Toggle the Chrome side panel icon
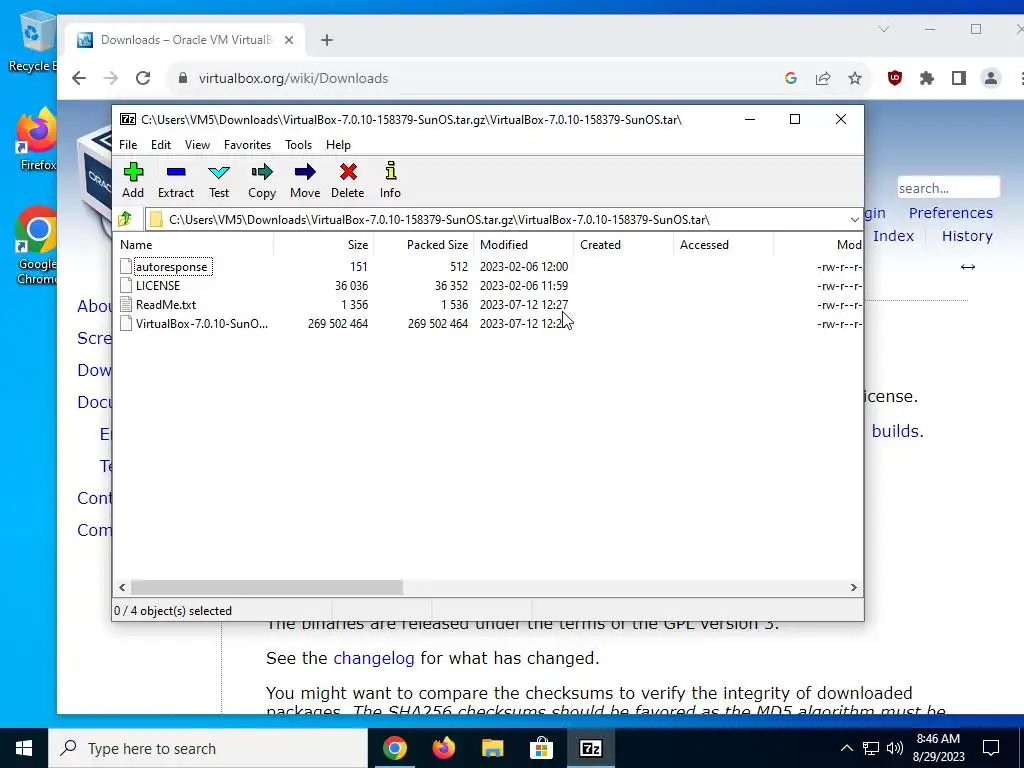1024x768 pixels. (959, 78)
